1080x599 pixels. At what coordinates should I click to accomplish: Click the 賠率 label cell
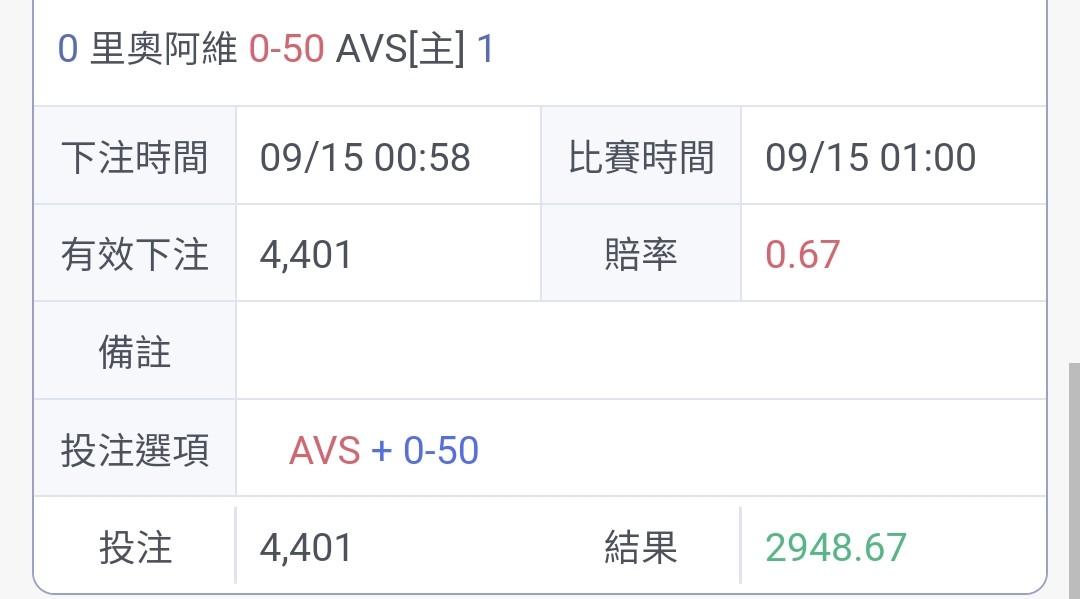[641, 253]
